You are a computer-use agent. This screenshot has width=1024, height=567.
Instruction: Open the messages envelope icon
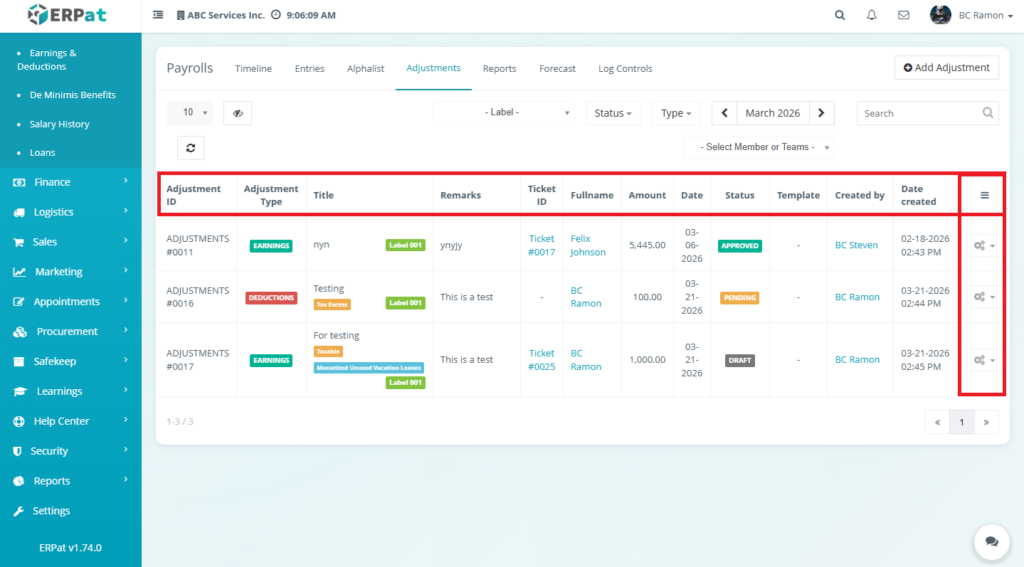tap(904, 15)
